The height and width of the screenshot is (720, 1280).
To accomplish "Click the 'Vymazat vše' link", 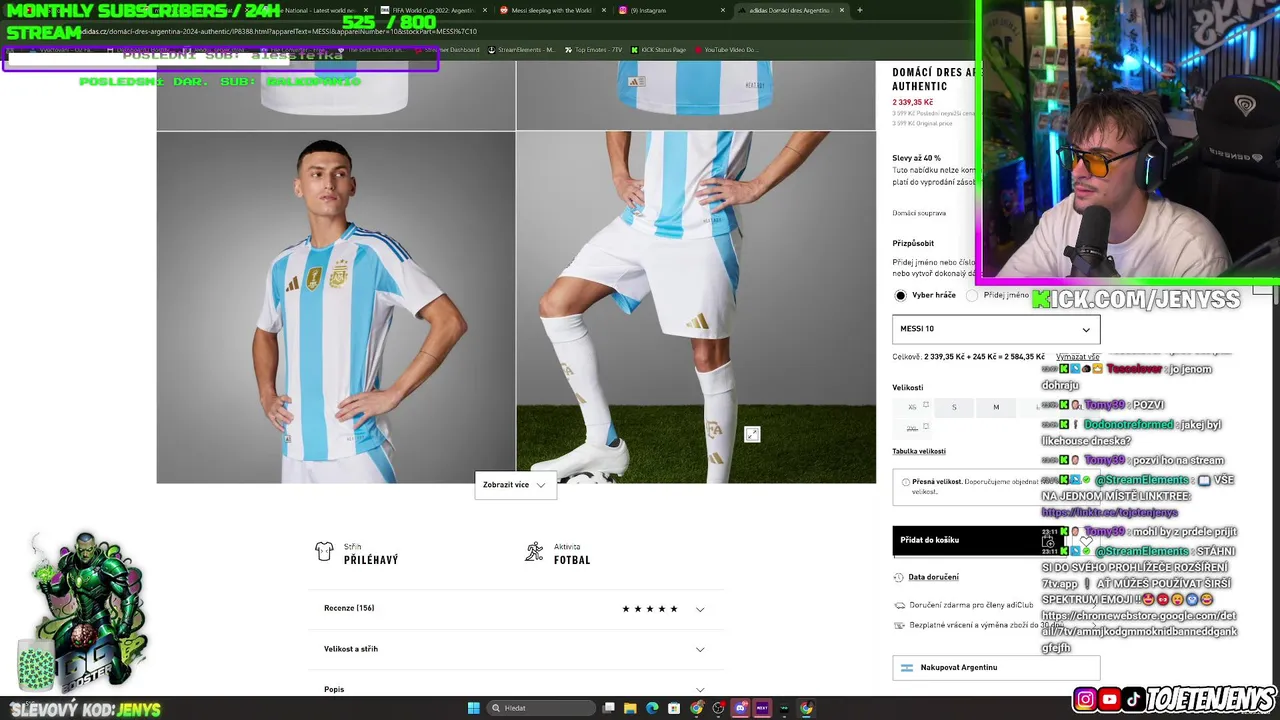I will [x=1077, y=357].
